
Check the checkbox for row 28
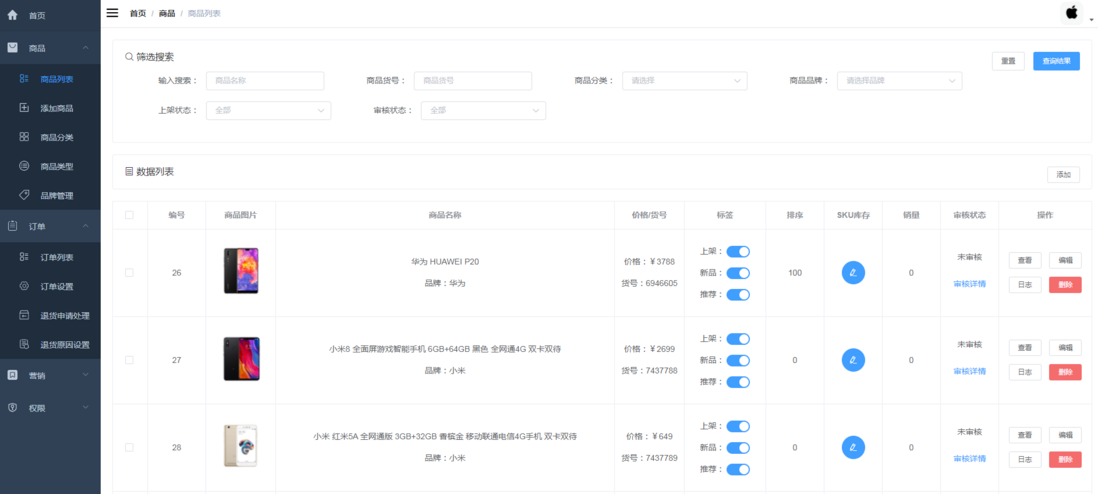[x=129, y=447]
